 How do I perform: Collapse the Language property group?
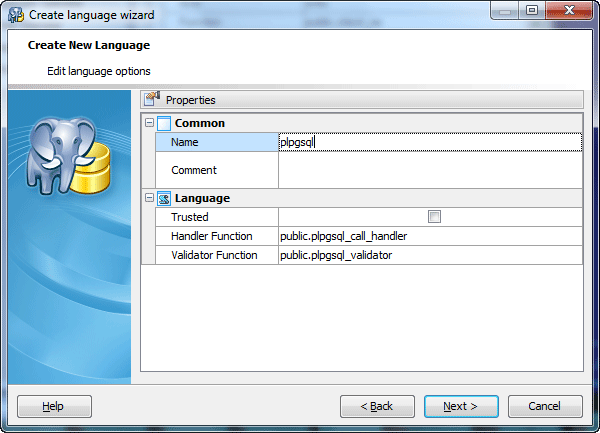[x=149, y=198]
